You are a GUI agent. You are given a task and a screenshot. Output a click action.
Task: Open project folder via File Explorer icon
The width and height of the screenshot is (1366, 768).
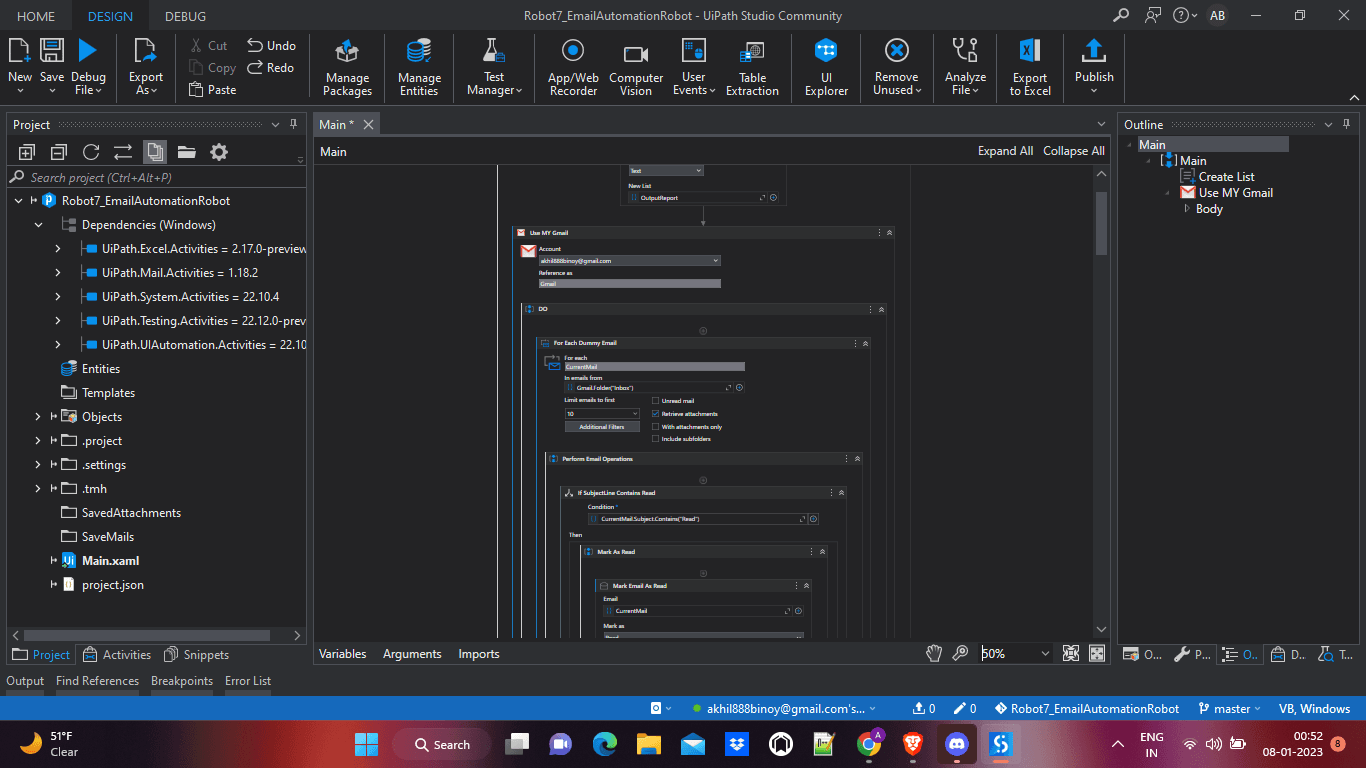tap(187, 152)
